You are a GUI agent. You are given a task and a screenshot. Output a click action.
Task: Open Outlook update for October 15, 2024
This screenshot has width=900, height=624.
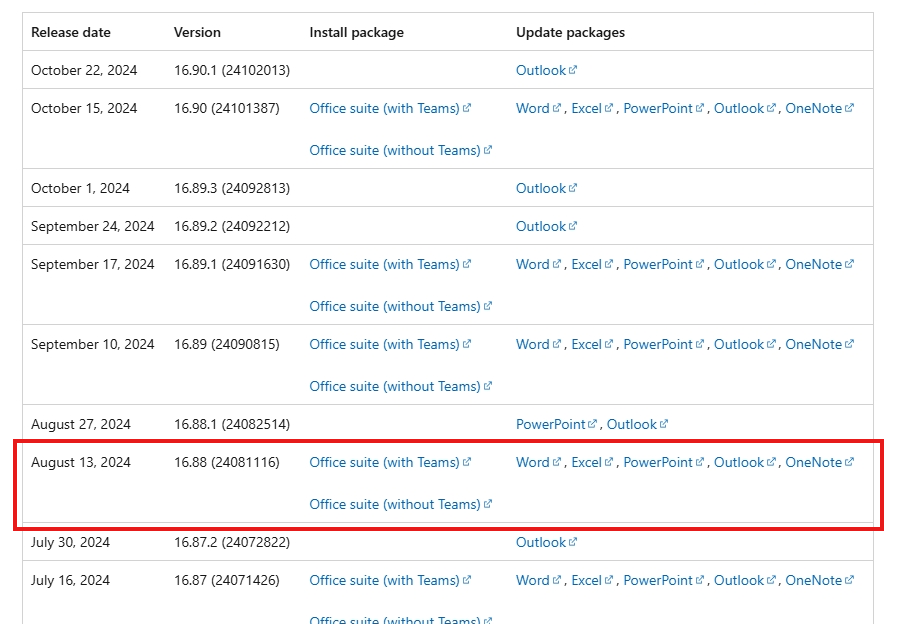coord(744,108)
